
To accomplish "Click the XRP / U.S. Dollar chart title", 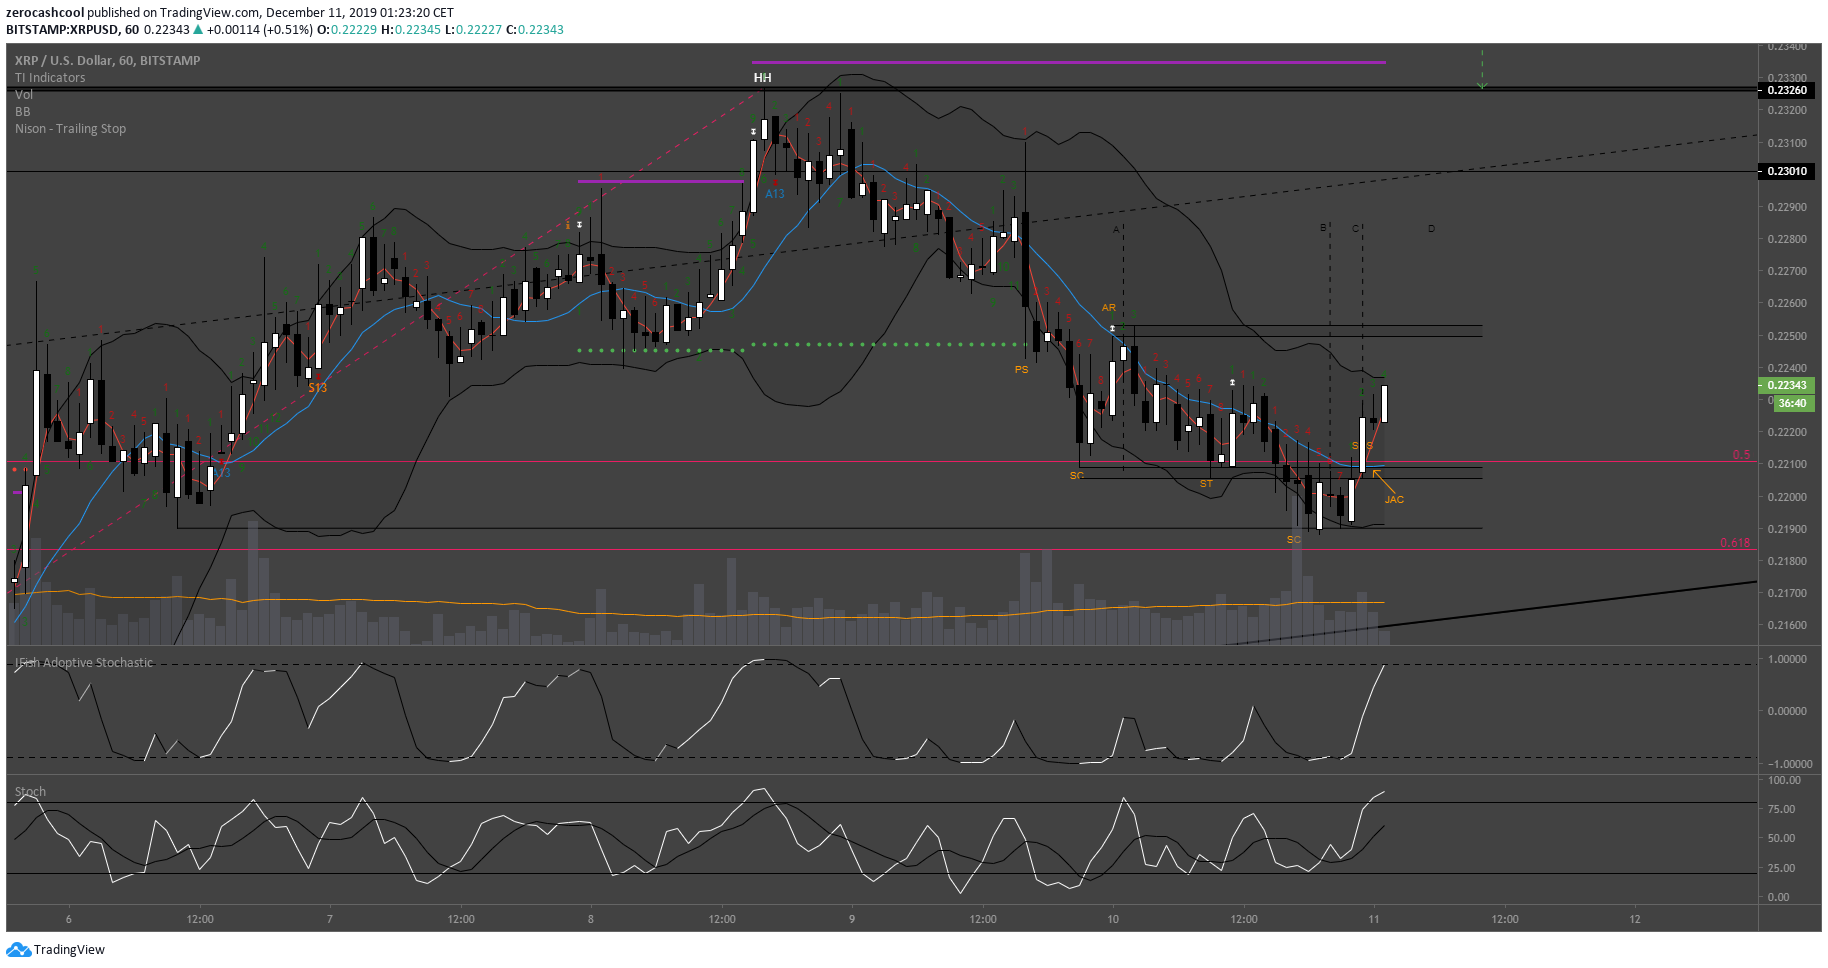I will pos(107,61).
